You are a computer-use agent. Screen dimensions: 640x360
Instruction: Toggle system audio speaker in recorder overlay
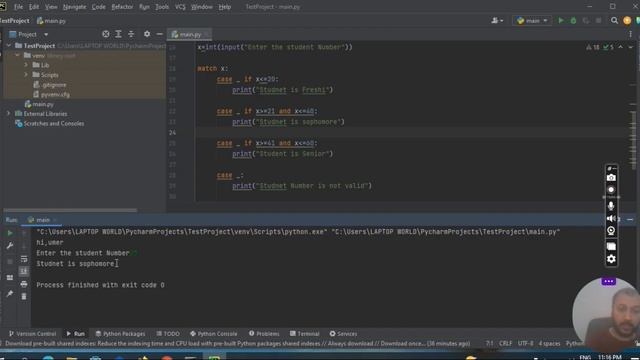611,219
